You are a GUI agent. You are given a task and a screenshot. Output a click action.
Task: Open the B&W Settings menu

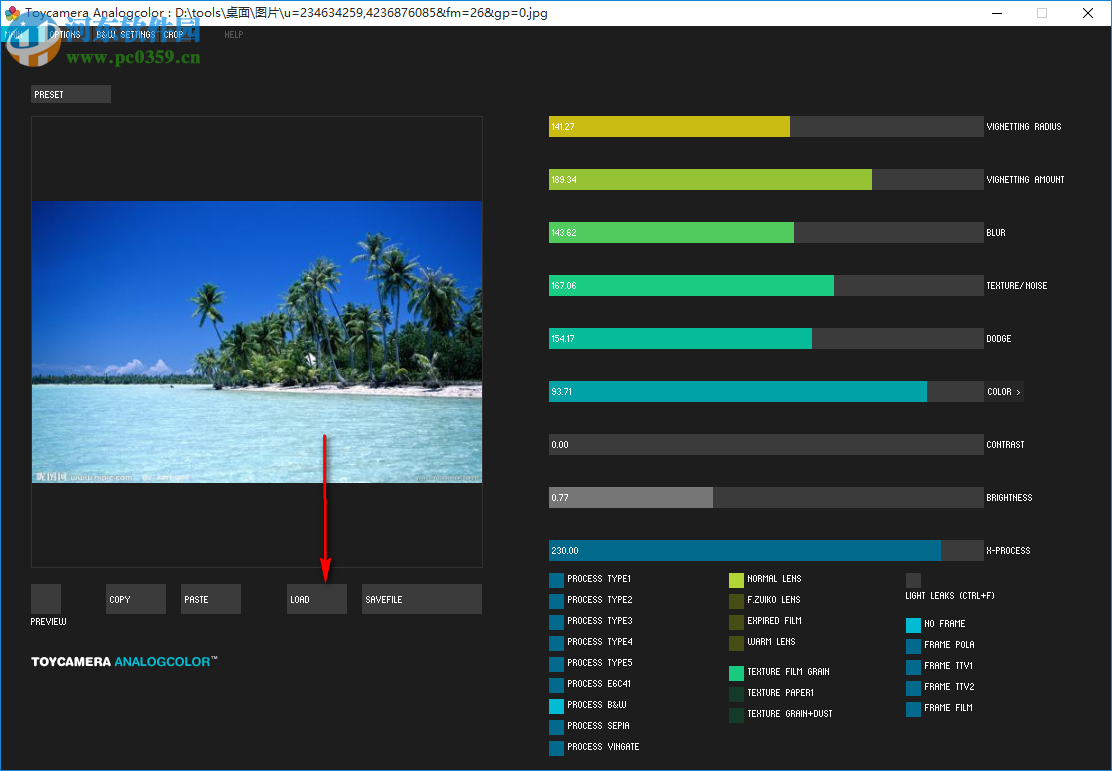coord(125,35)
